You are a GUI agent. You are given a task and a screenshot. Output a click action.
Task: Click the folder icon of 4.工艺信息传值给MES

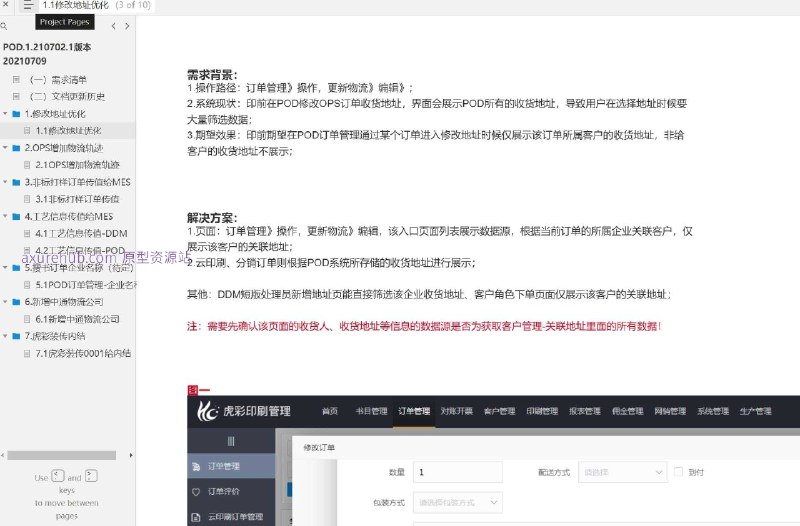click(x=16, y=216)
